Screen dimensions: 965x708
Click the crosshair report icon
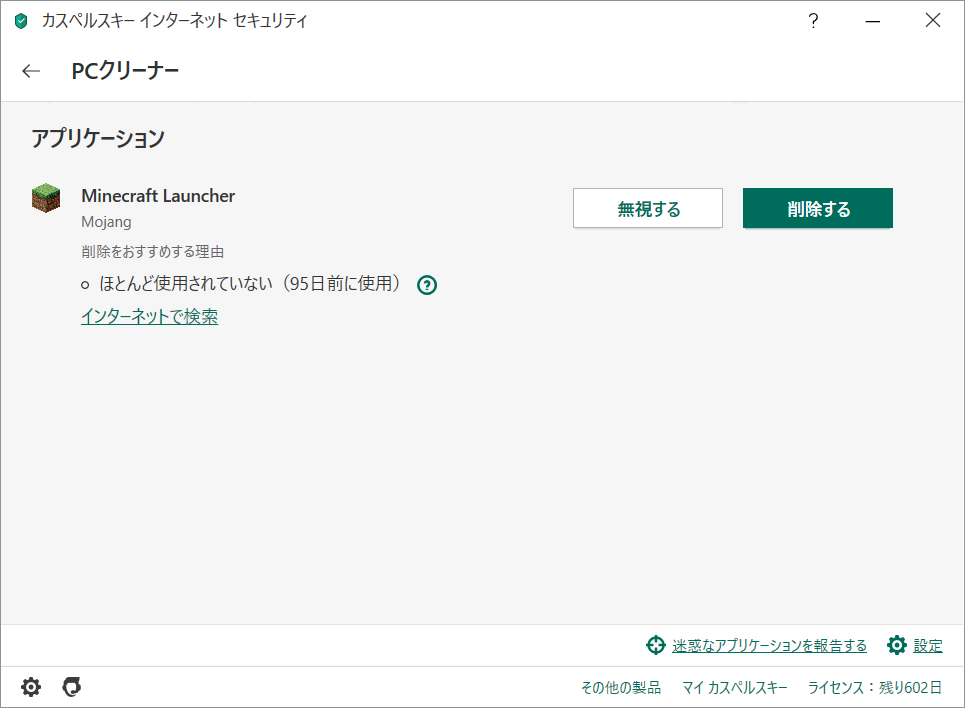[x=655, y=645]
